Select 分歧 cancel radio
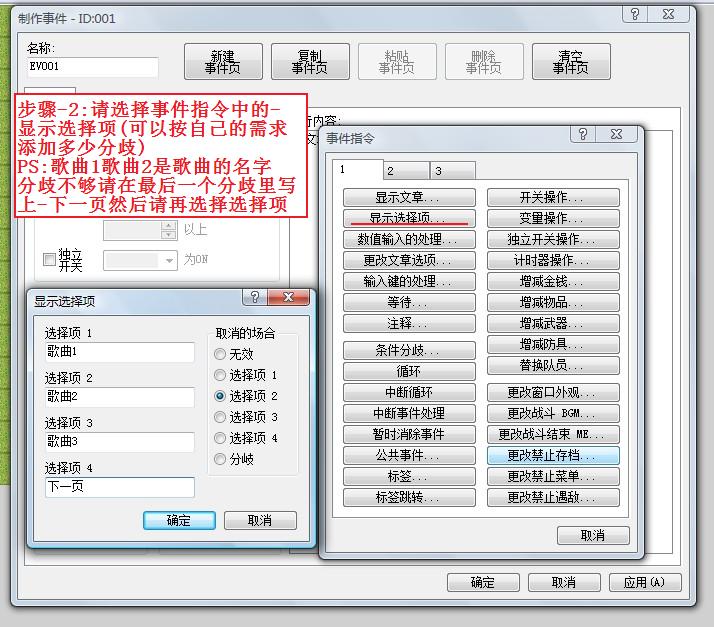714x627 pixels. point(220,459)
